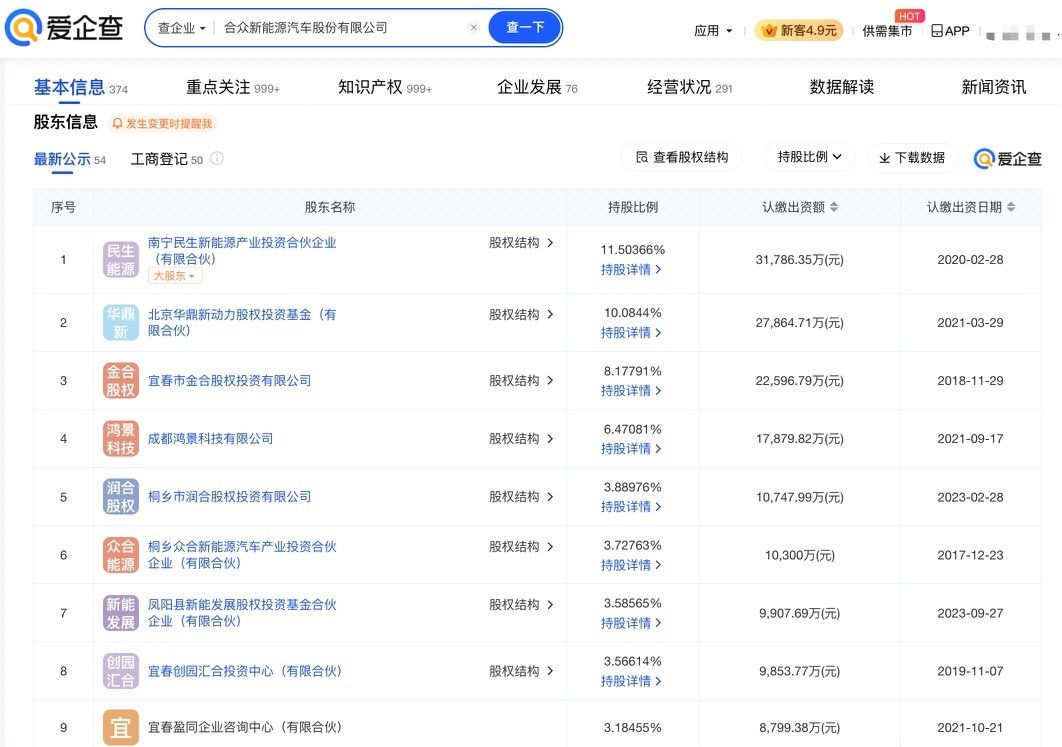Viewport: 1062px width, 747px height.
Task: Click the 爱企查 logo in header
Action: tap(64, 28)
